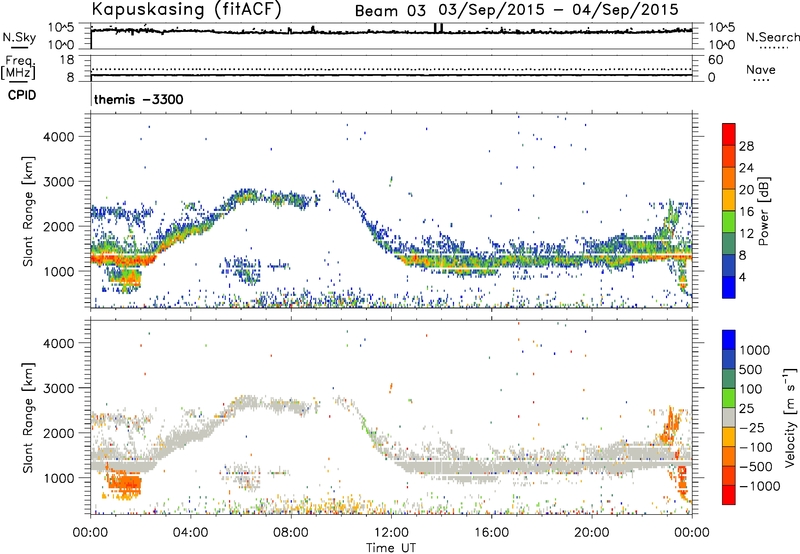Click the end date '04/Sep/2015'

pos(626,10)
